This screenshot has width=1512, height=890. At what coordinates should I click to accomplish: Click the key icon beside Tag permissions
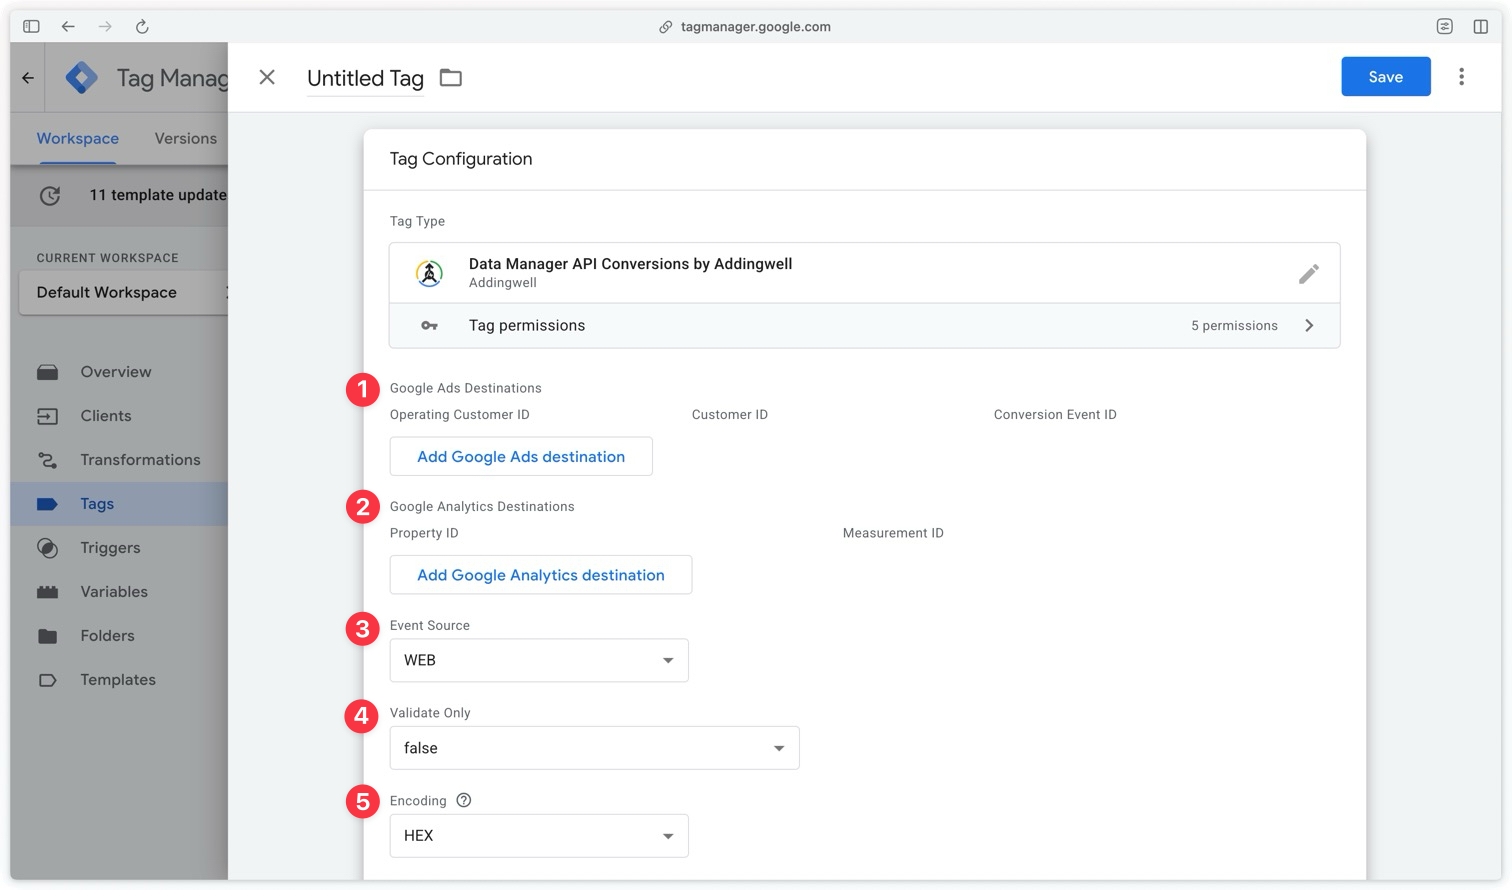click(x=429, y=326)
